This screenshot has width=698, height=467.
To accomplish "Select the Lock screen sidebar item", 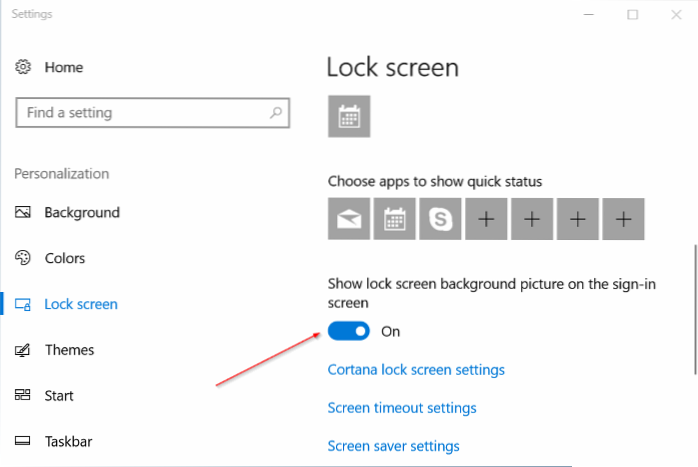I will point(80,304).
